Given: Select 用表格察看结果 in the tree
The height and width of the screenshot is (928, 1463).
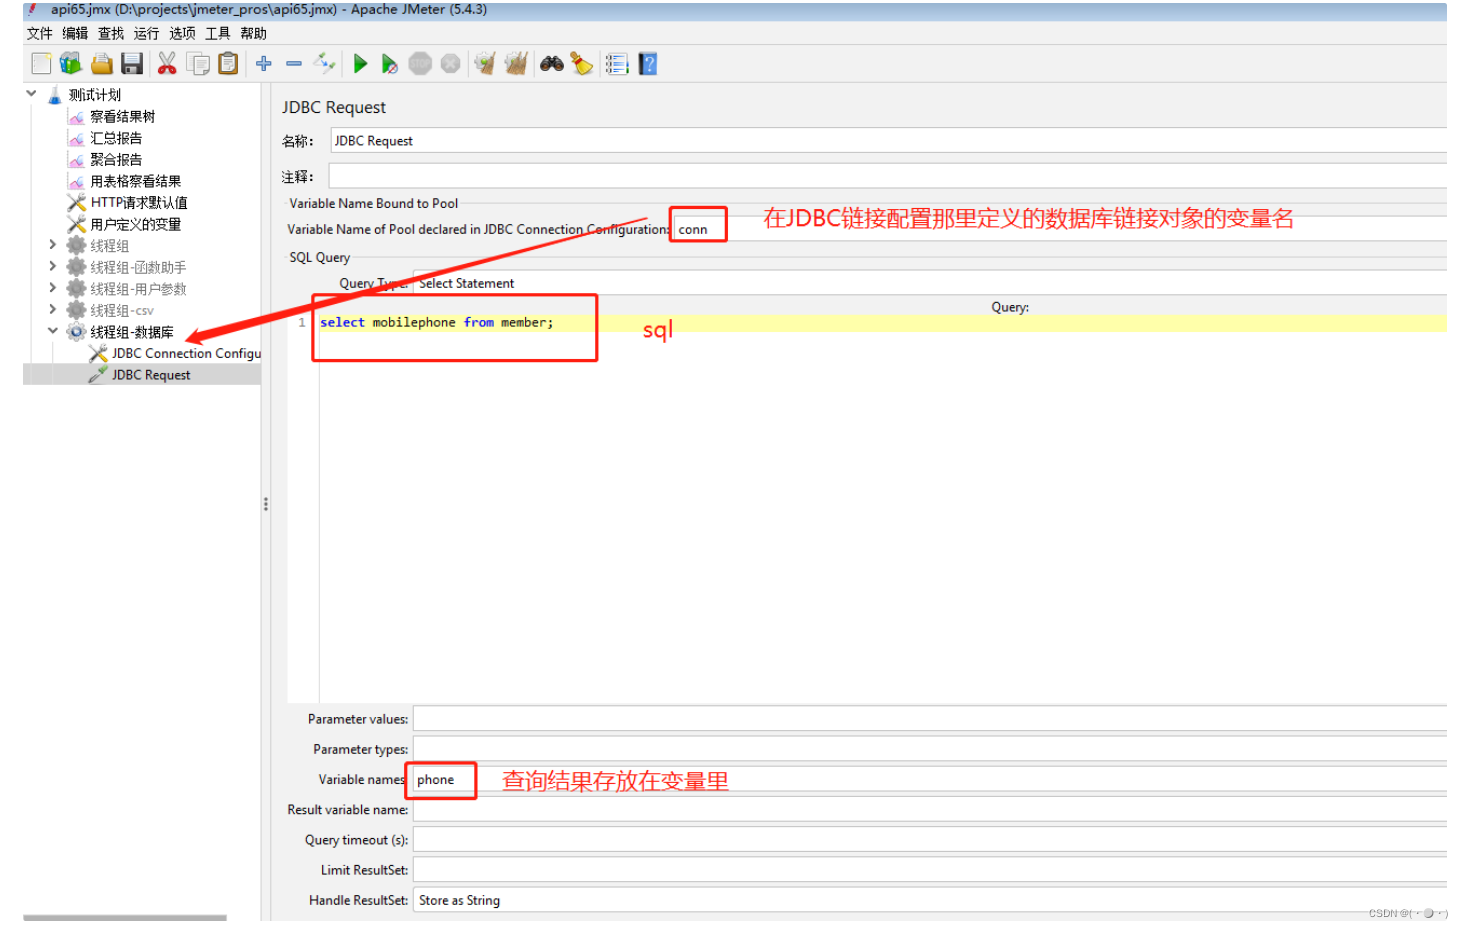Looking at the screenshot, I should [136, 181].
